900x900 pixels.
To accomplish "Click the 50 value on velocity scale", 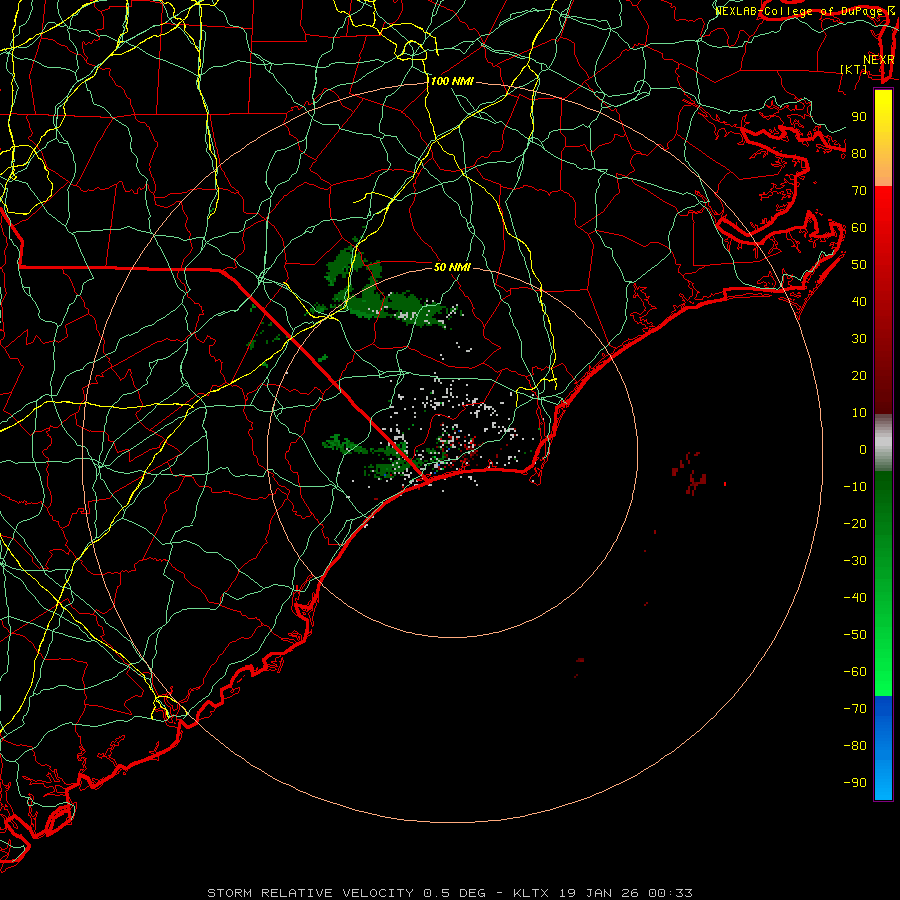I will pos(859,265).
